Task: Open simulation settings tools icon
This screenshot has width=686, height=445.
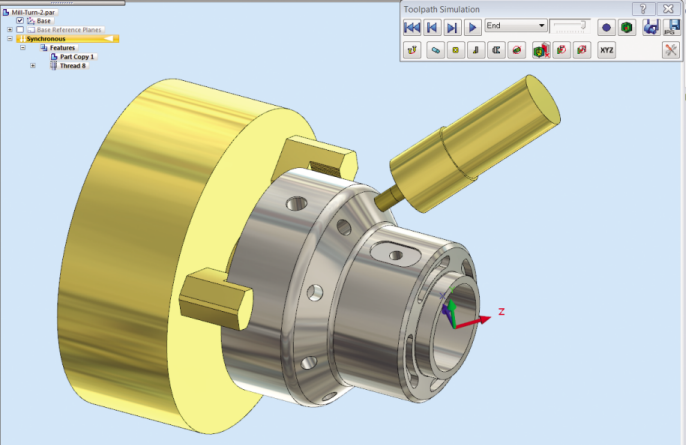Action: coord(671,50)
